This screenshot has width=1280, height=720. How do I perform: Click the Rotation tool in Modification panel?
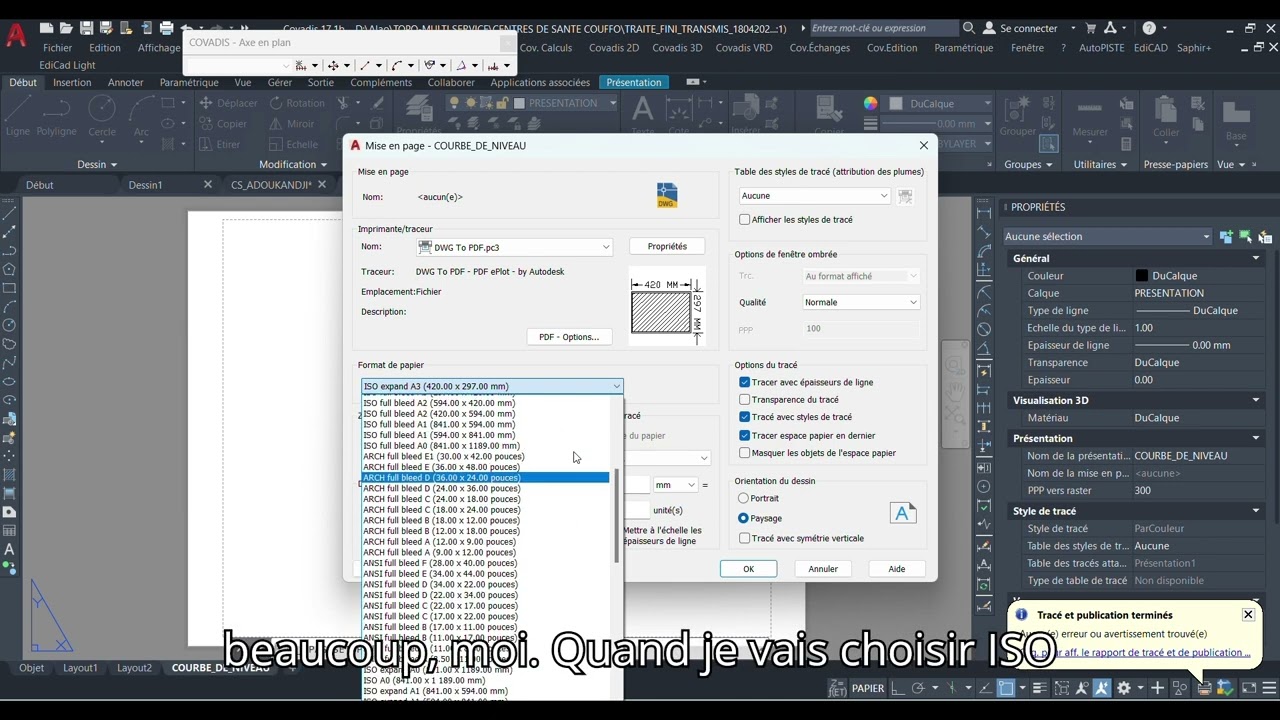(x=295, y=103)
